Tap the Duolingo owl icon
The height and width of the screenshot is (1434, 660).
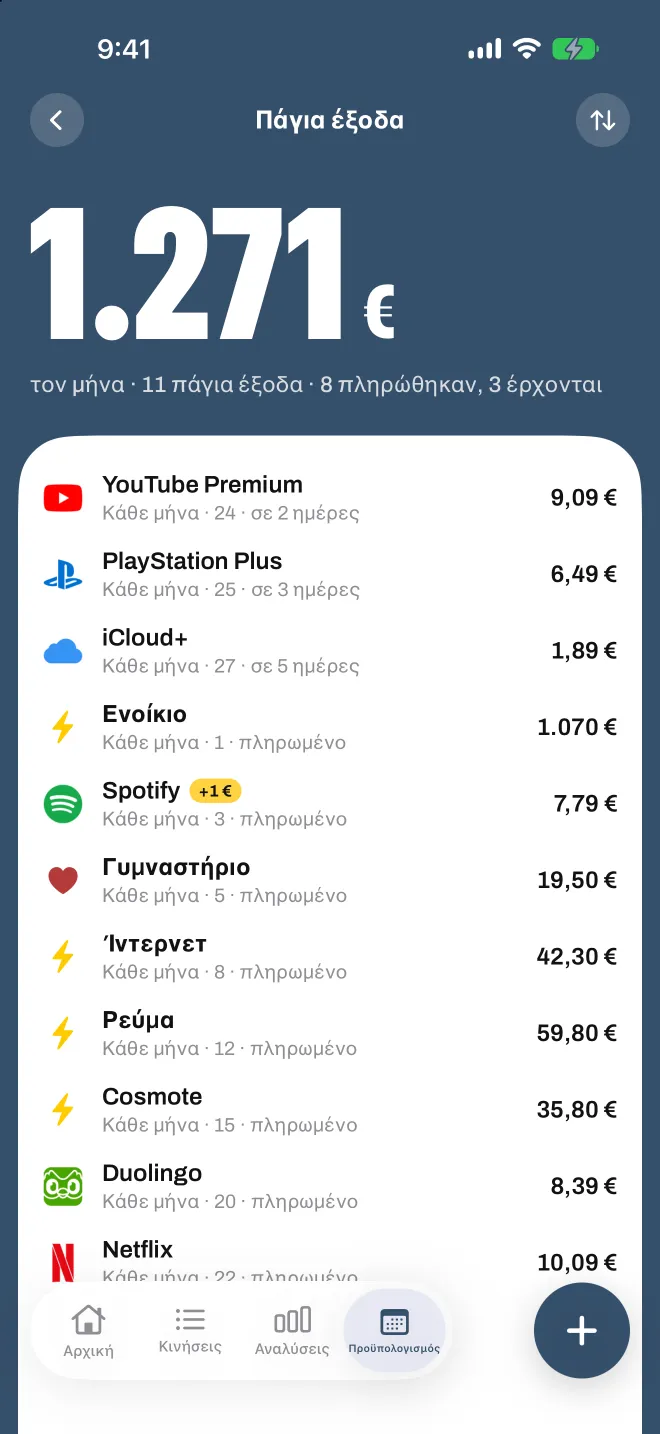pos(63,1186)
